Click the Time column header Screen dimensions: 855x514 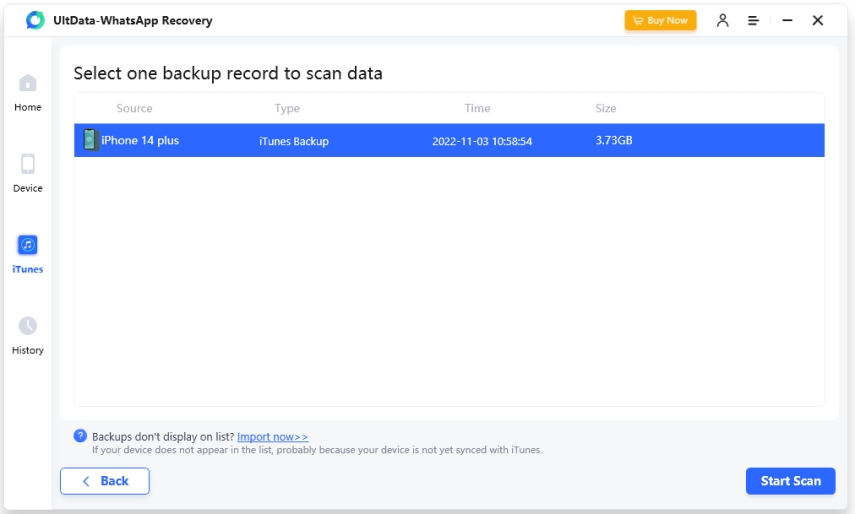click(477, 108)
